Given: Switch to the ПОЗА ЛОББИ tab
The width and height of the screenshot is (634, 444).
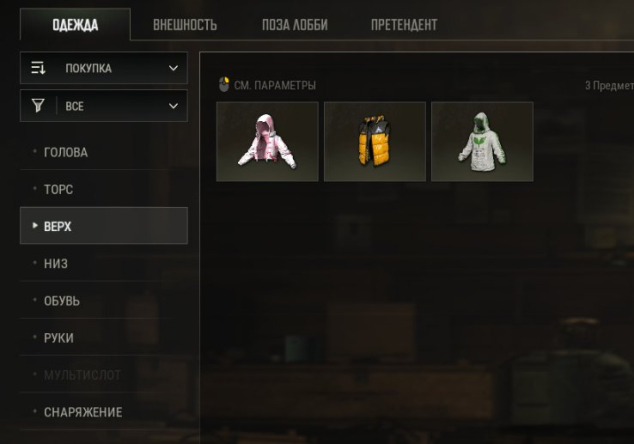Looking at the screenshot, I should 295,25.
